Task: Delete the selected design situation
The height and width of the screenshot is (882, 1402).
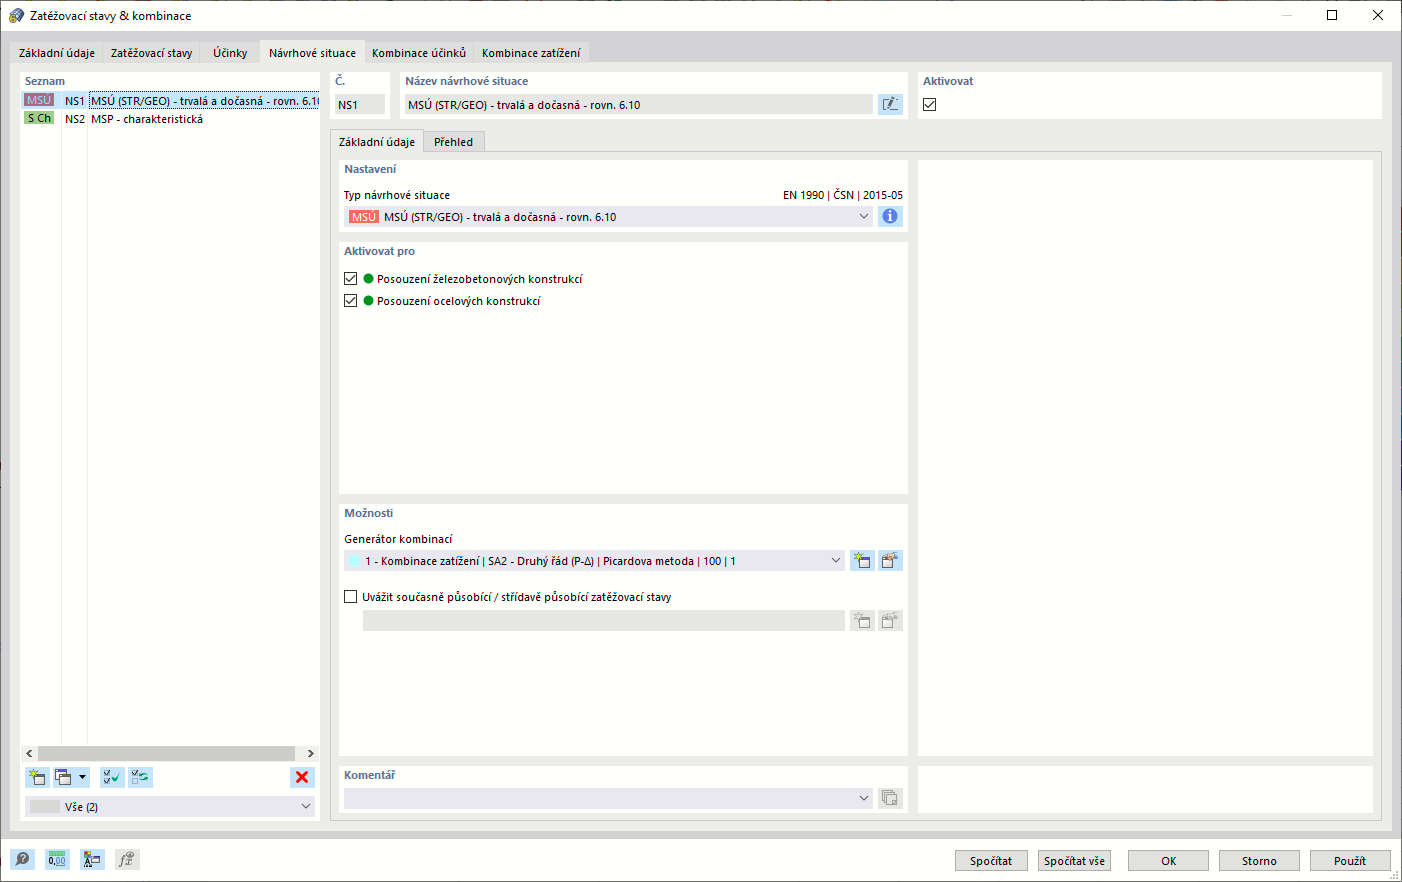Action: click(x=302, y=777)
